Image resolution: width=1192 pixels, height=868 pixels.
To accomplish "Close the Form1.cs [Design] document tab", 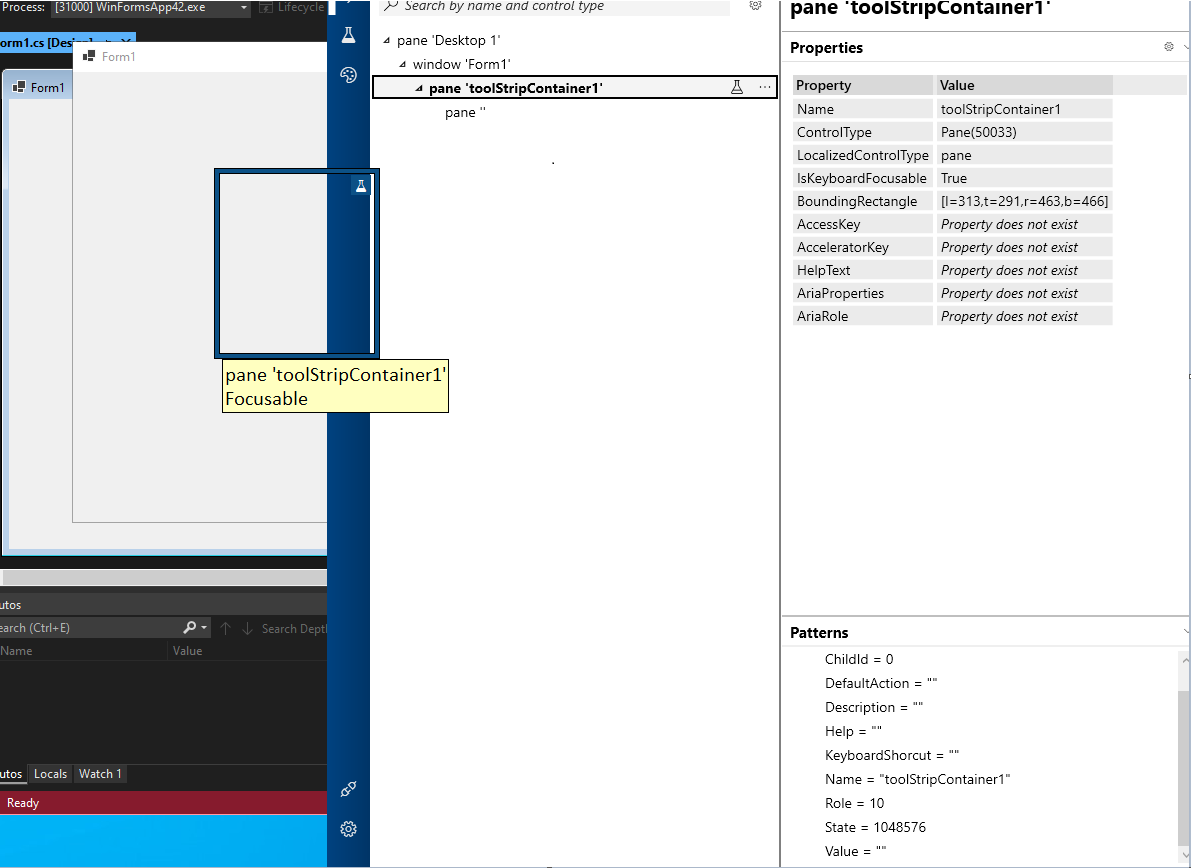I will (x=125, y=42).
